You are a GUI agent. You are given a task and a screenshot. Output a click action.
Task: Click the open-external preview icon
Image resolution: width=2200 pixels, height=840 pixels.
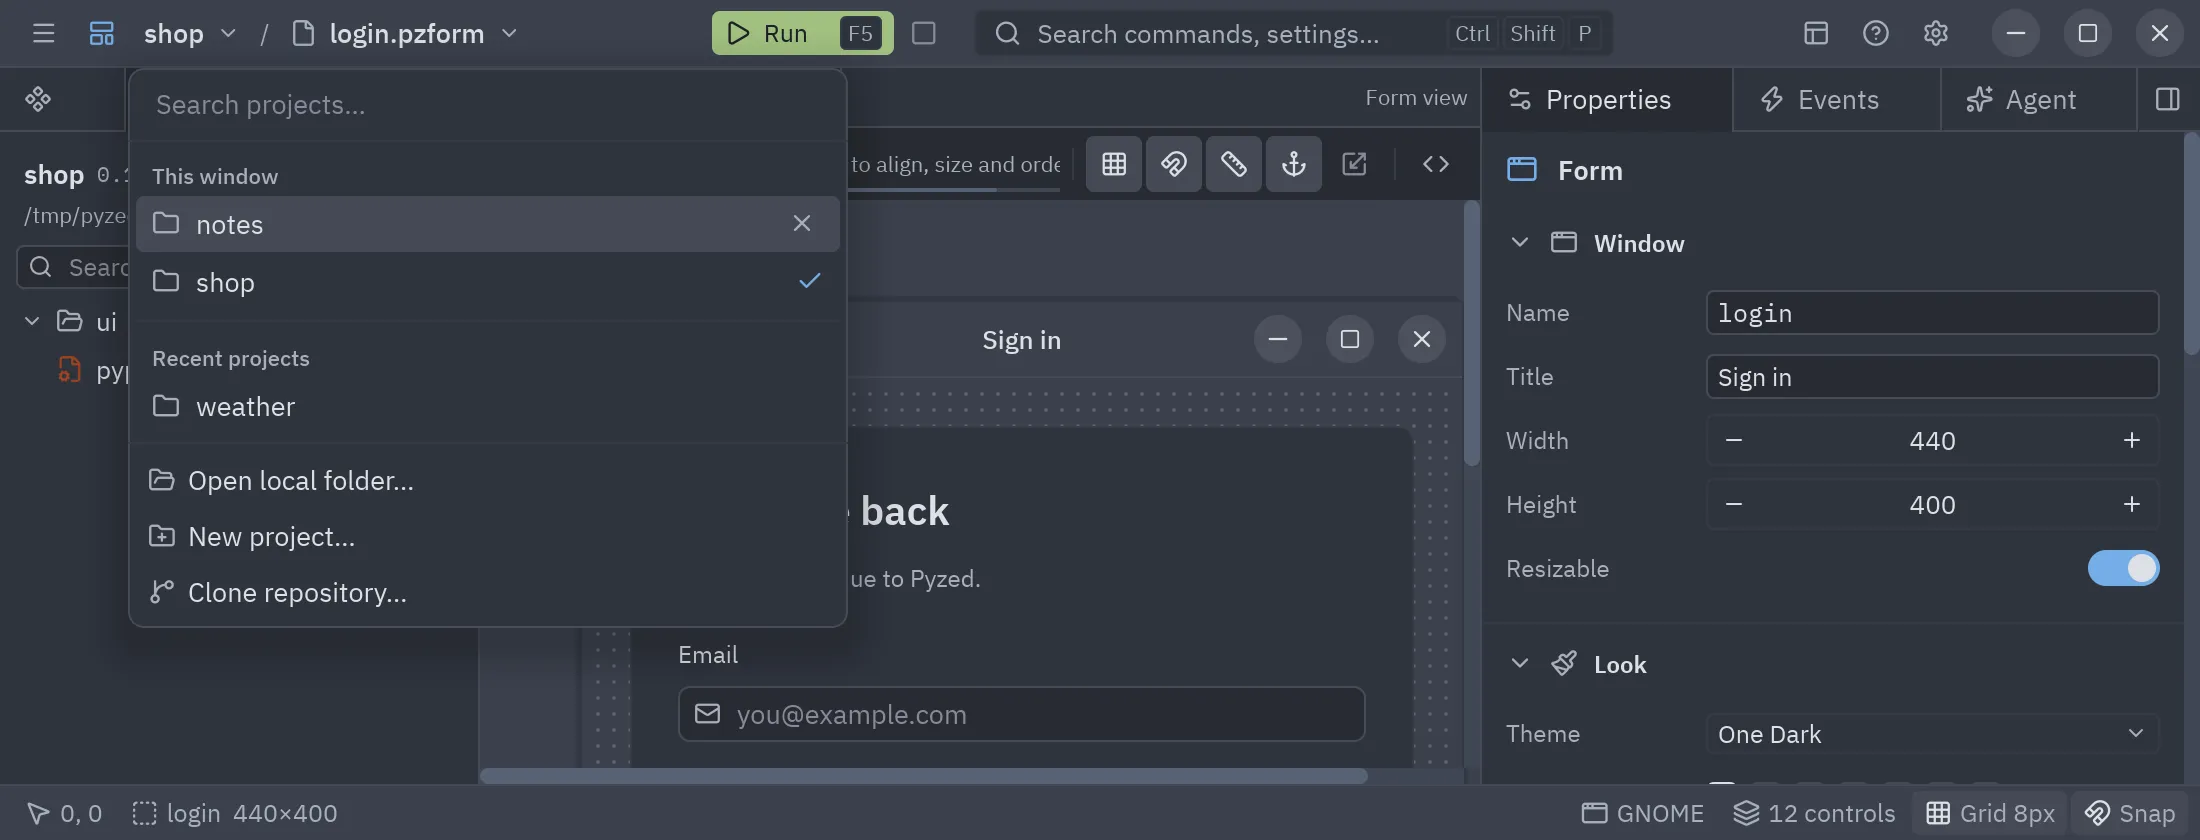point(1354,164)
